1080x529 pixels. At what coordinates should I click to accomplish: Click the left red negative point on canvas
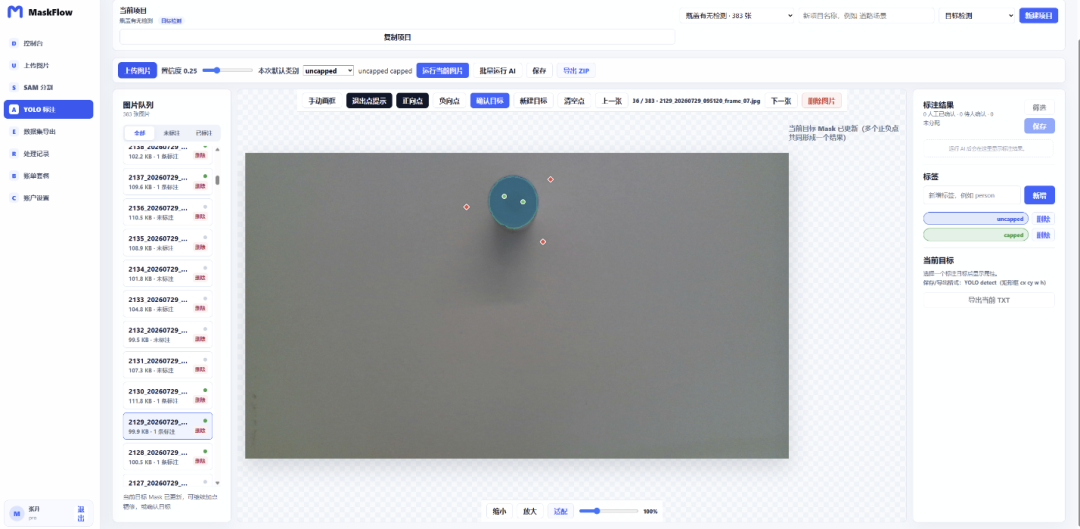pyautogui.click(x=466, y=207)
